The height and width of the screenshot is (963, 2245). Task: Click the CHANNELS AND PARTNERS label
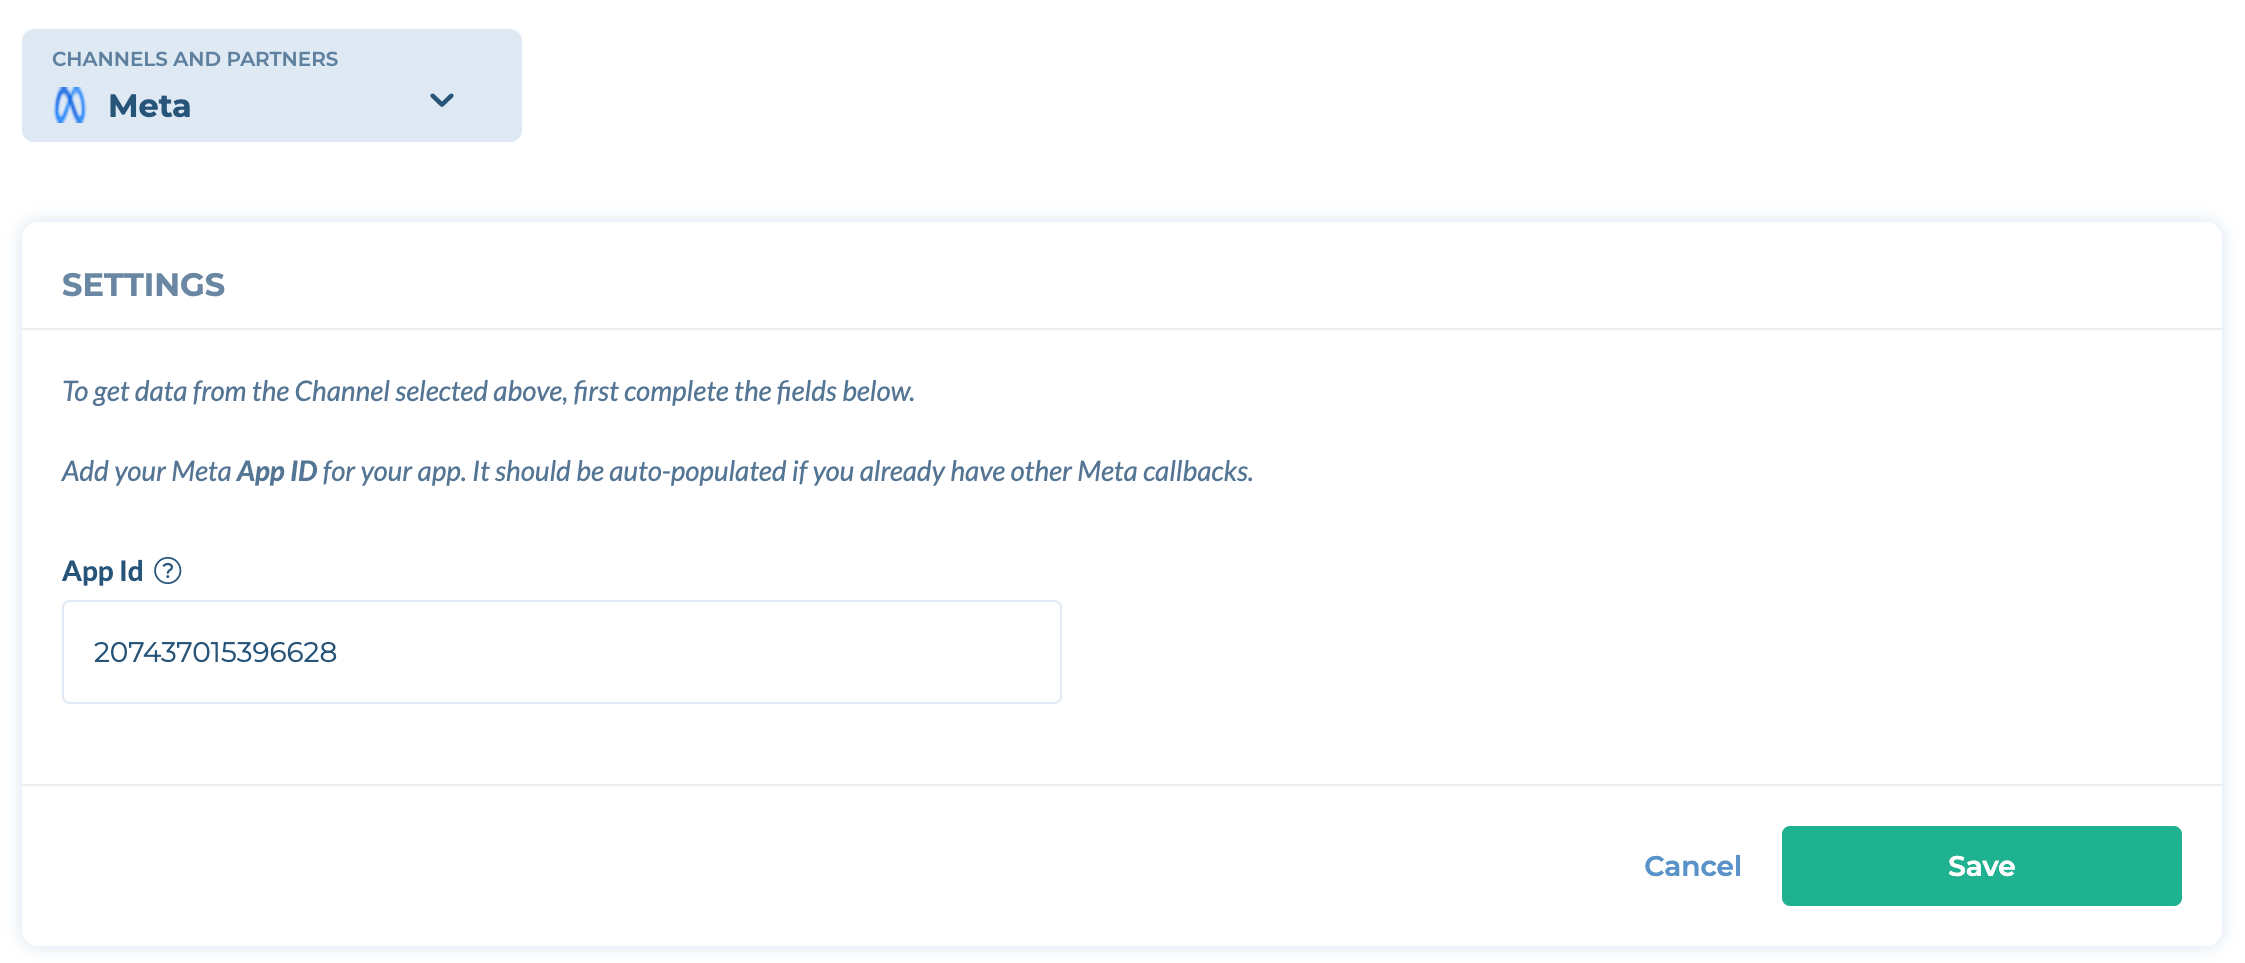[x=195, y=59]
